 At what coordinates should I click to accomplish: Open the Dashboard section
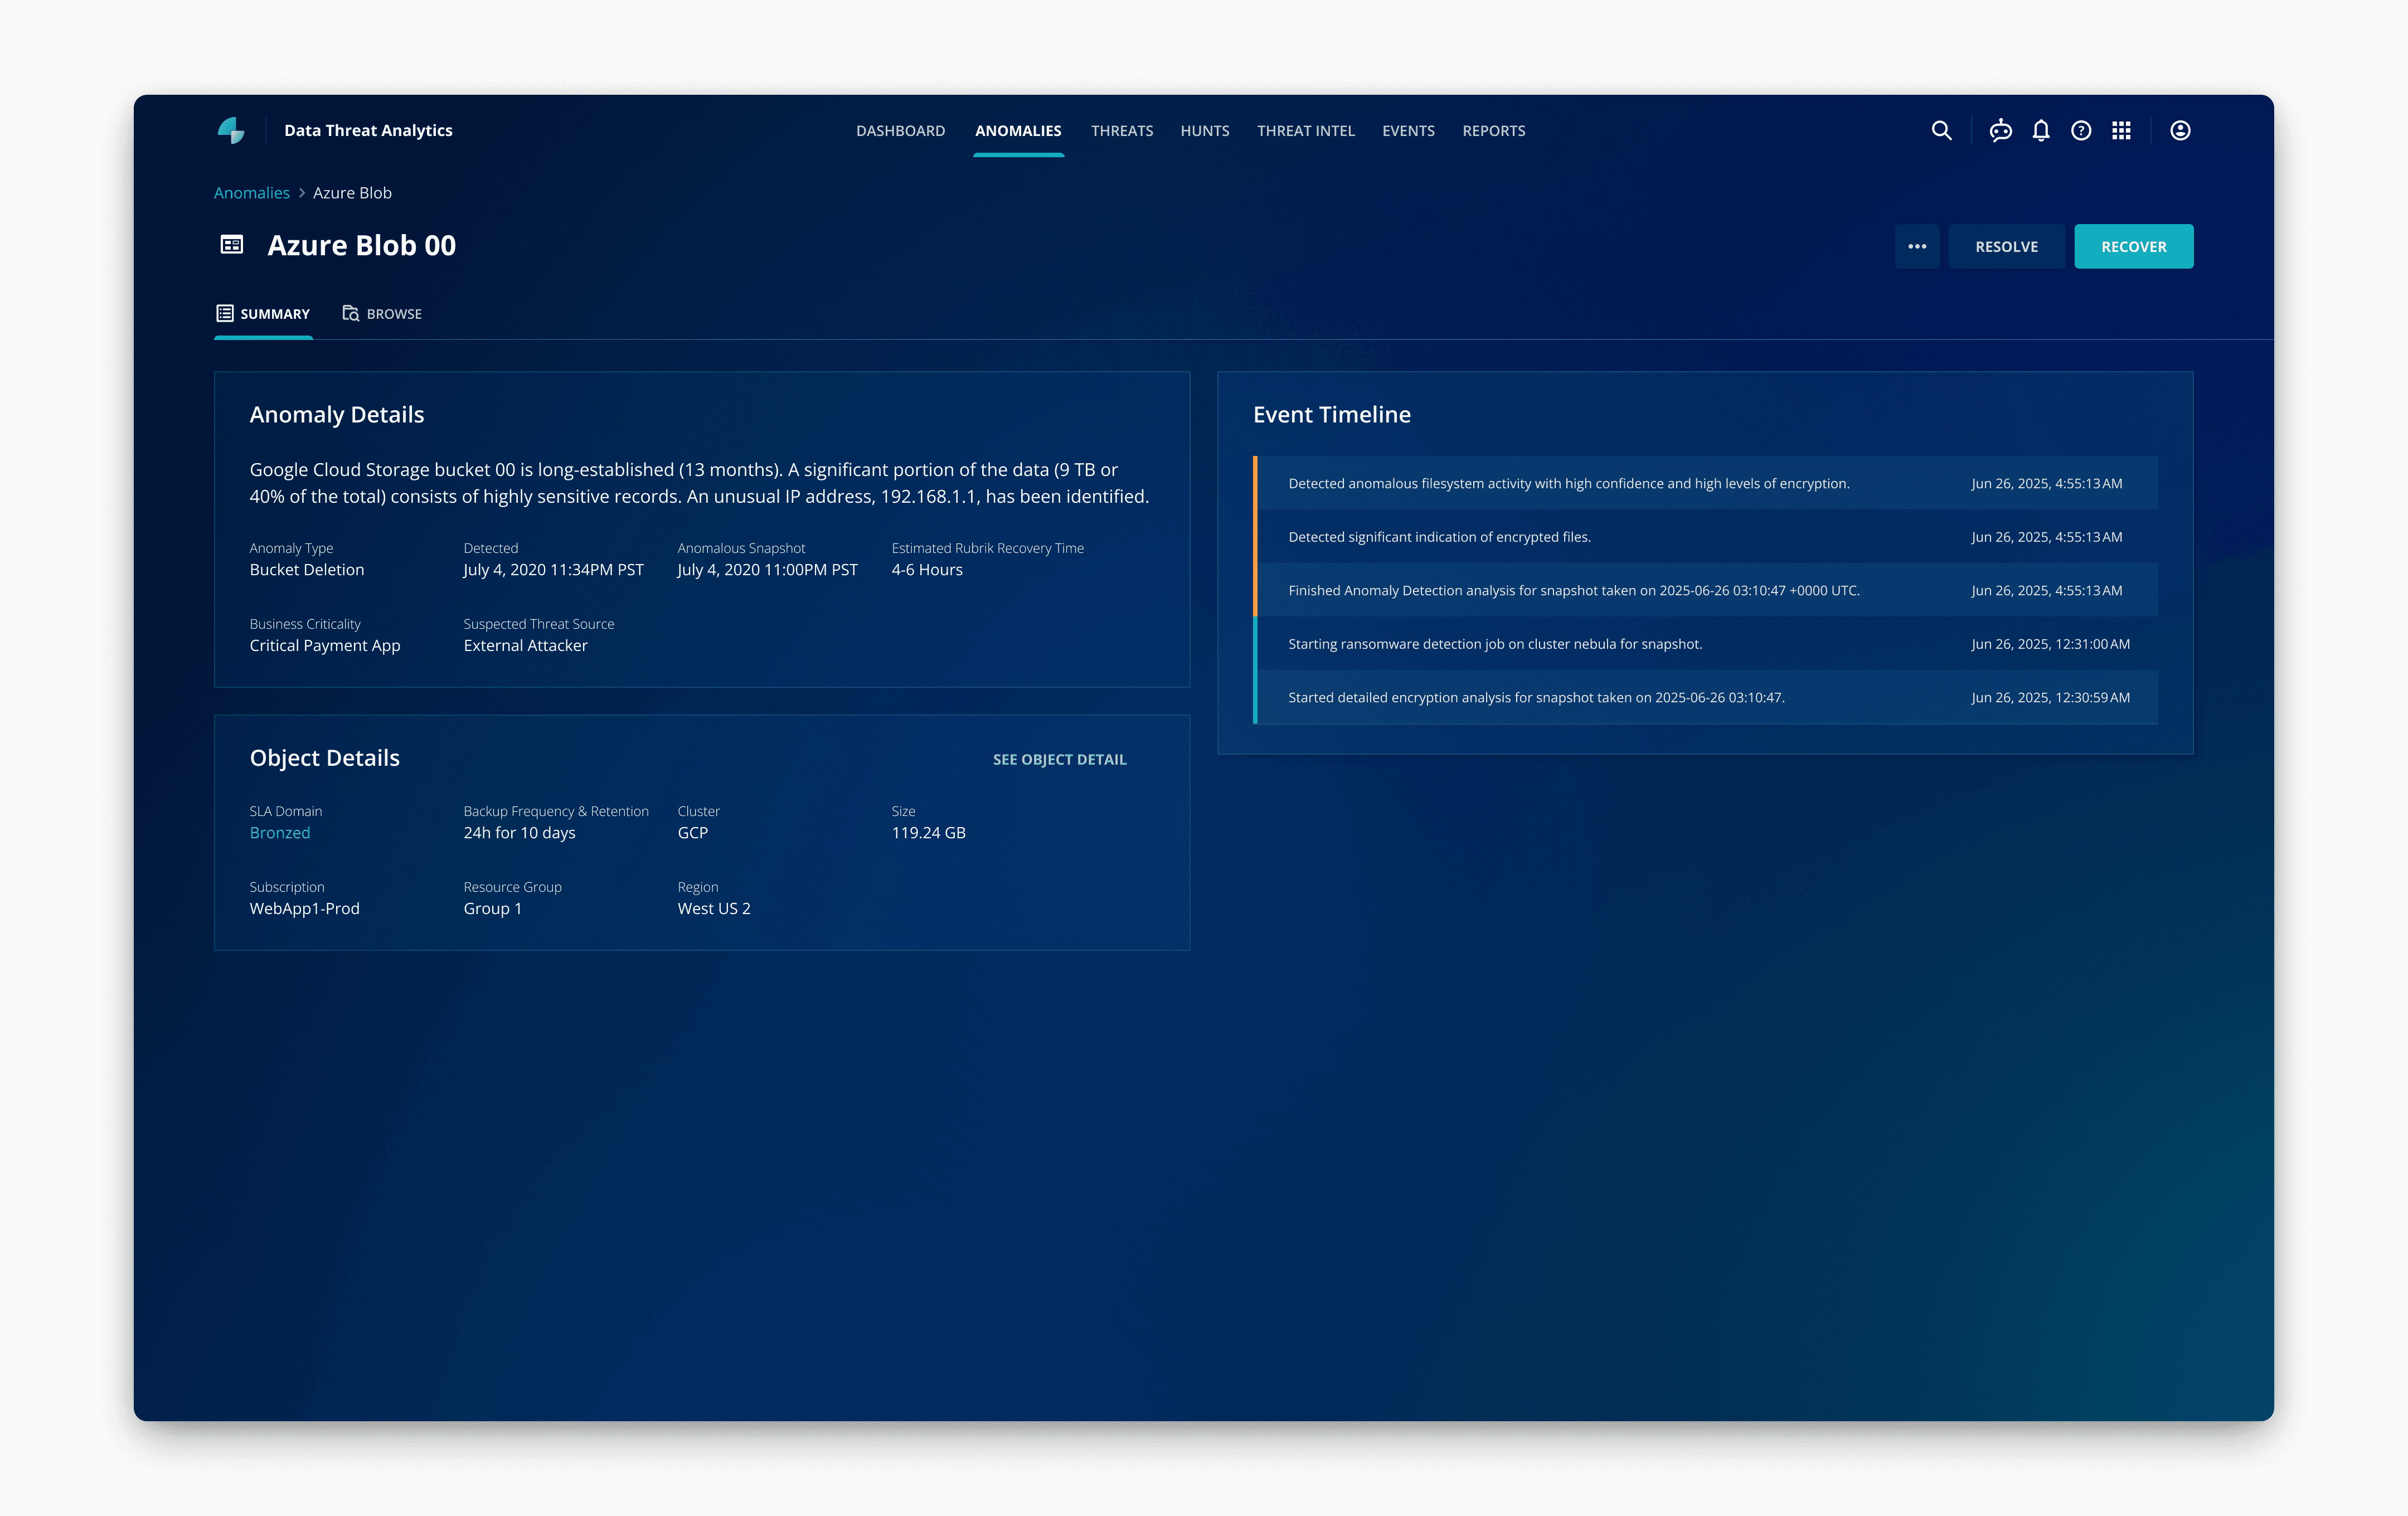(x=900, y=131)
